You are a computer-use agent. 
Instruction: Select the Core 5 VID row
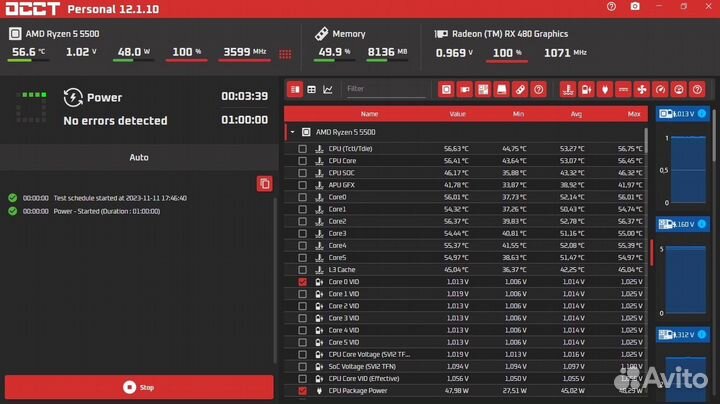pos(466,342)
